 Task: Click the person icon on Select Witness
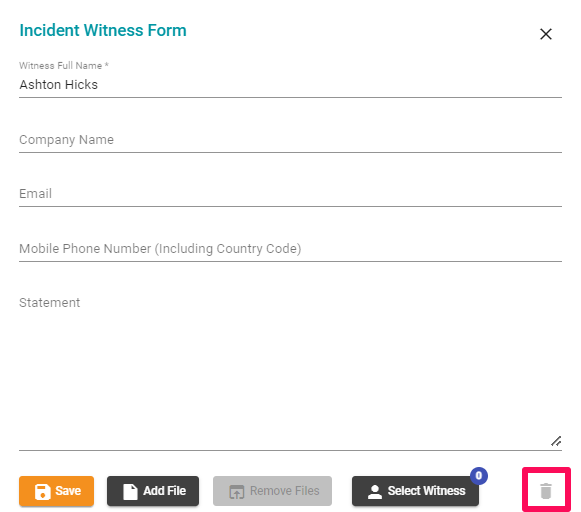pyautogui.click(x=375, y=492)
